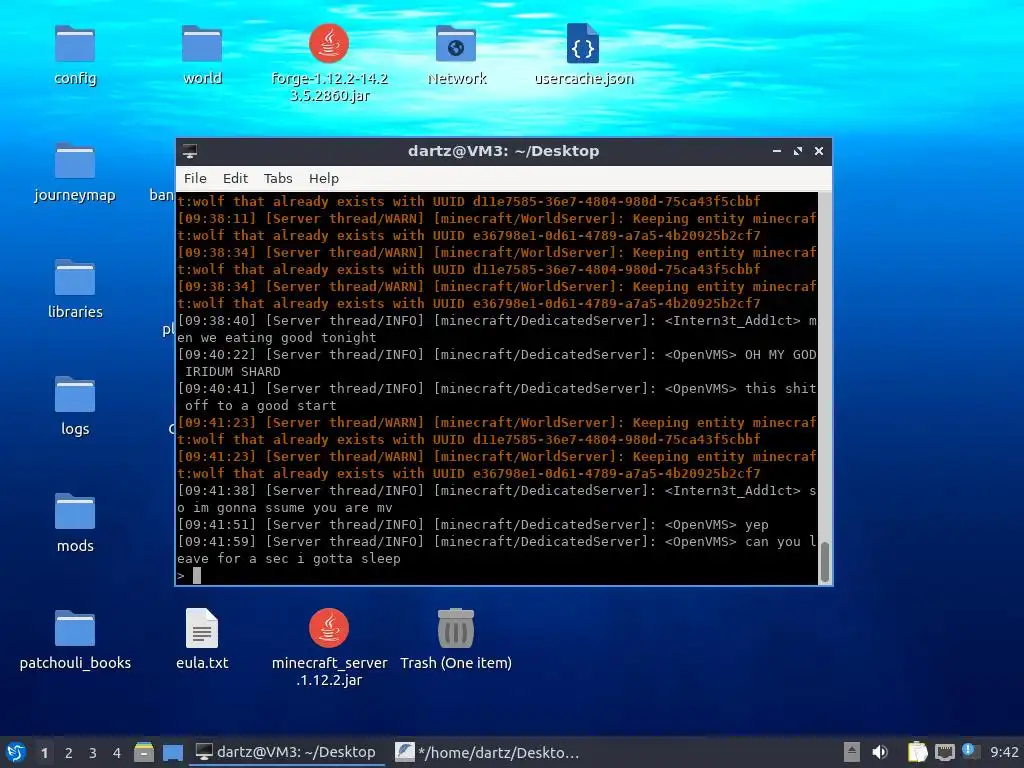Screen dimensions: 1024x768
Task: Click the terminal window title bar icon
Action: click(x=190, y=151)
